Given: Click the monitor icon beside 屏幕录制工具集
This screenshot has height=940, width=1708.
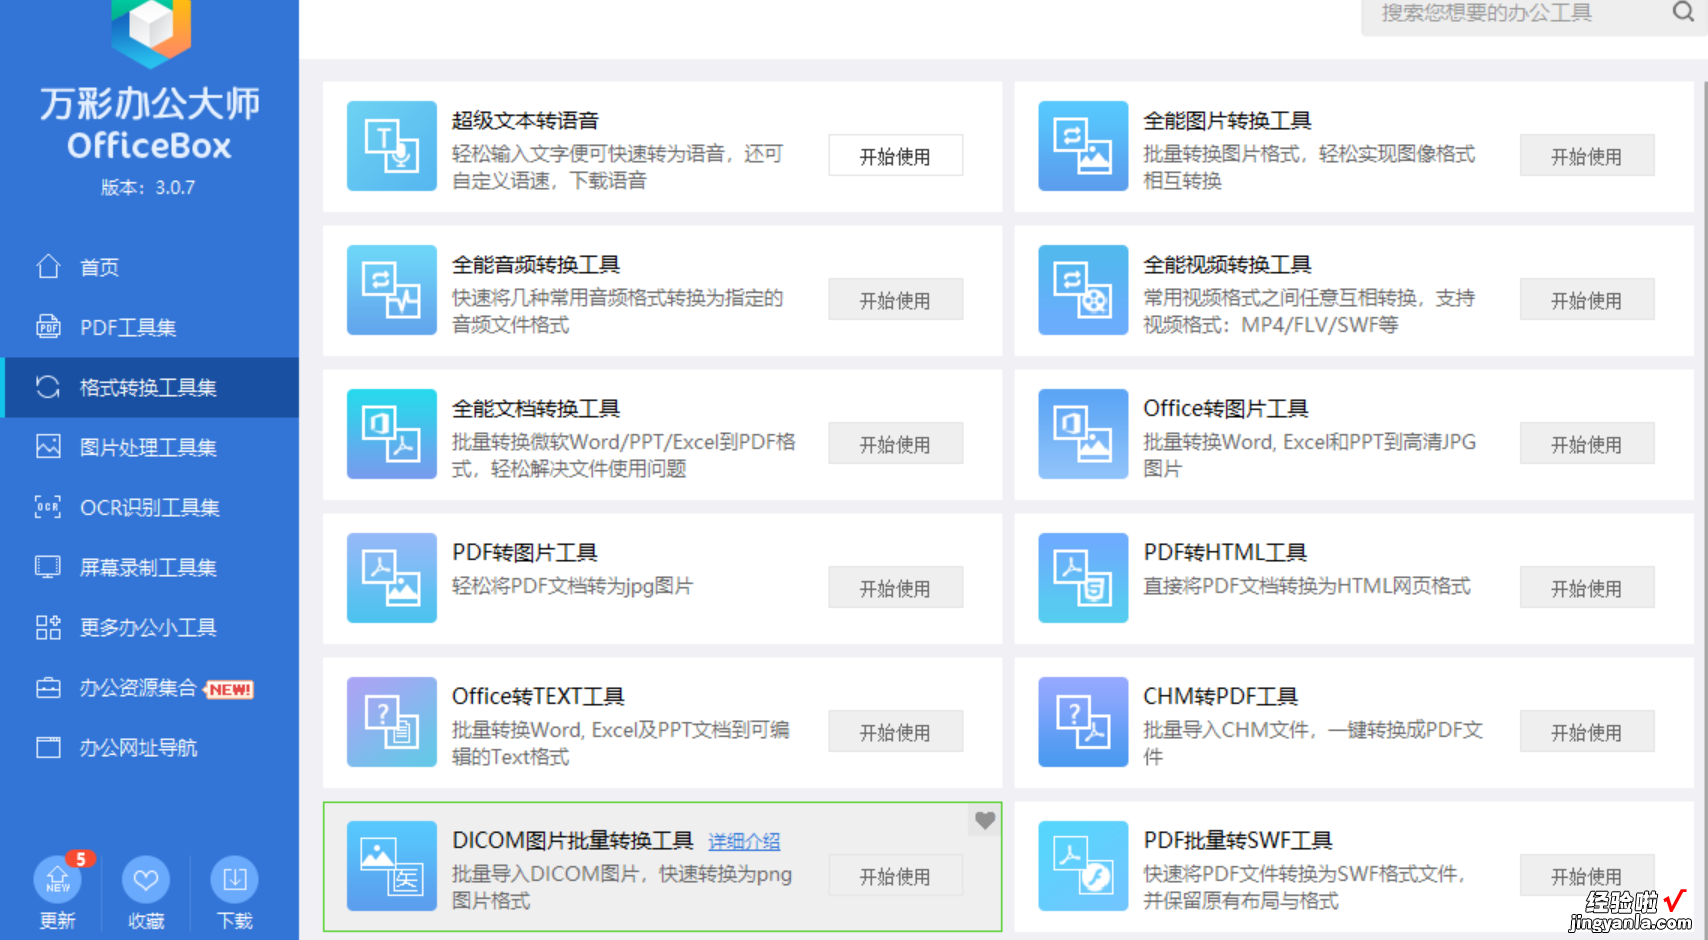Looking at the screenshot, I should point(48,566).
